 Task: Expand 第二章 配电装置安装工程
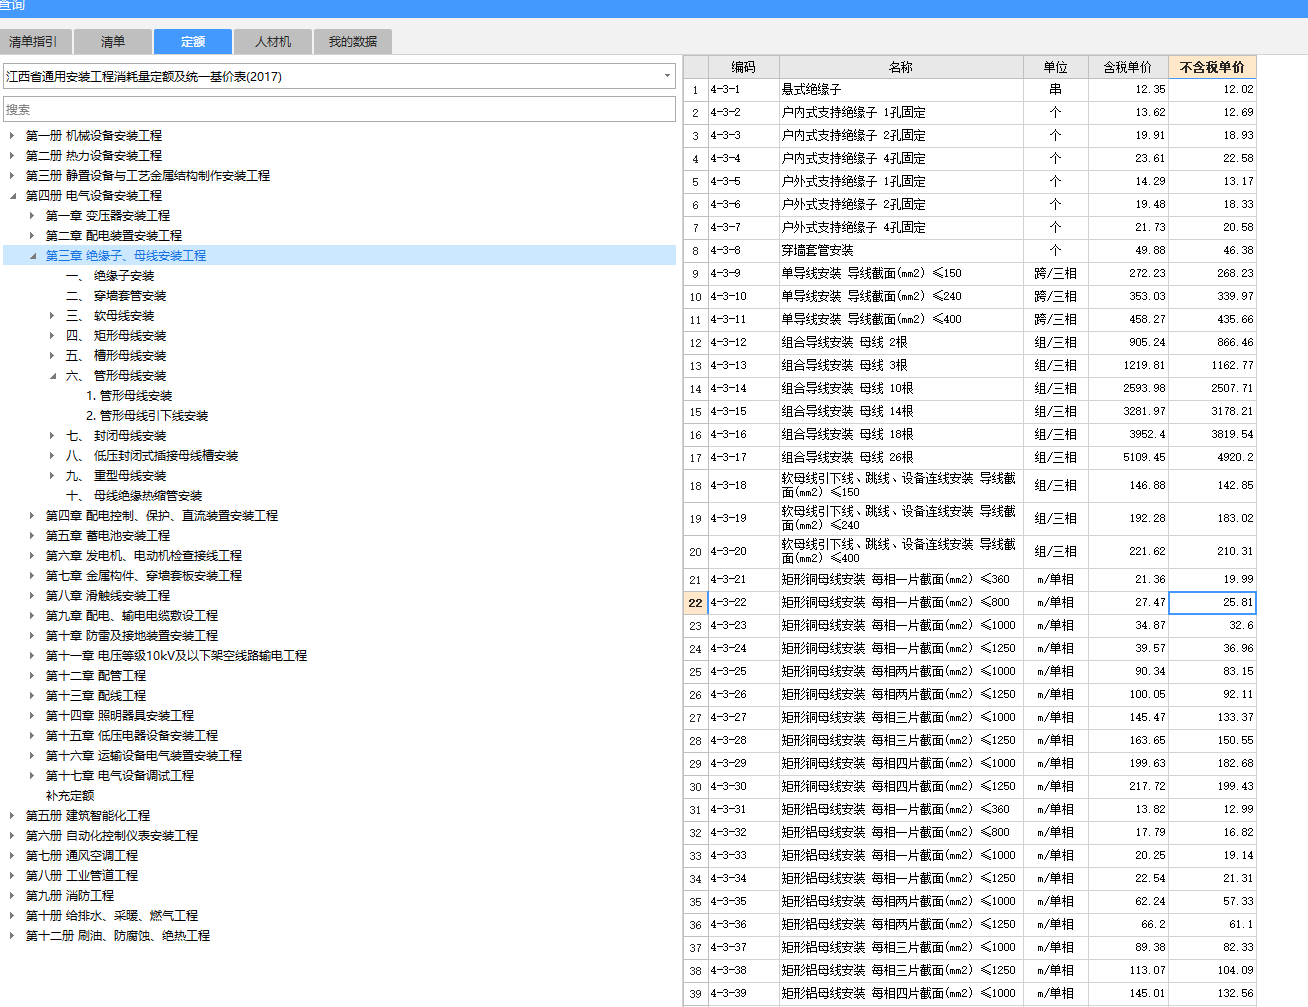[x=32, y=235]
